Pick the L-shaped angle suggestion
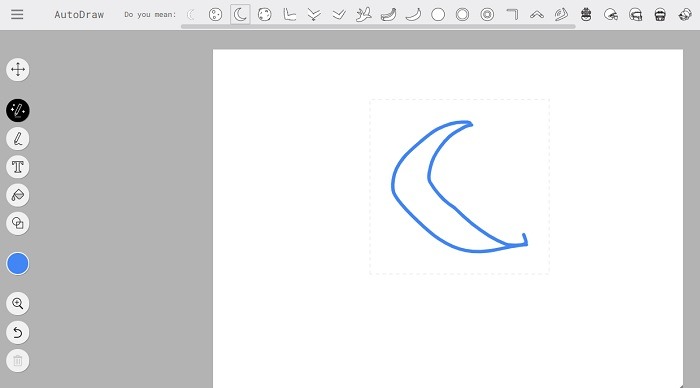Image resolution: width=700 pixels, height=388 pixels. pos(290,15)
